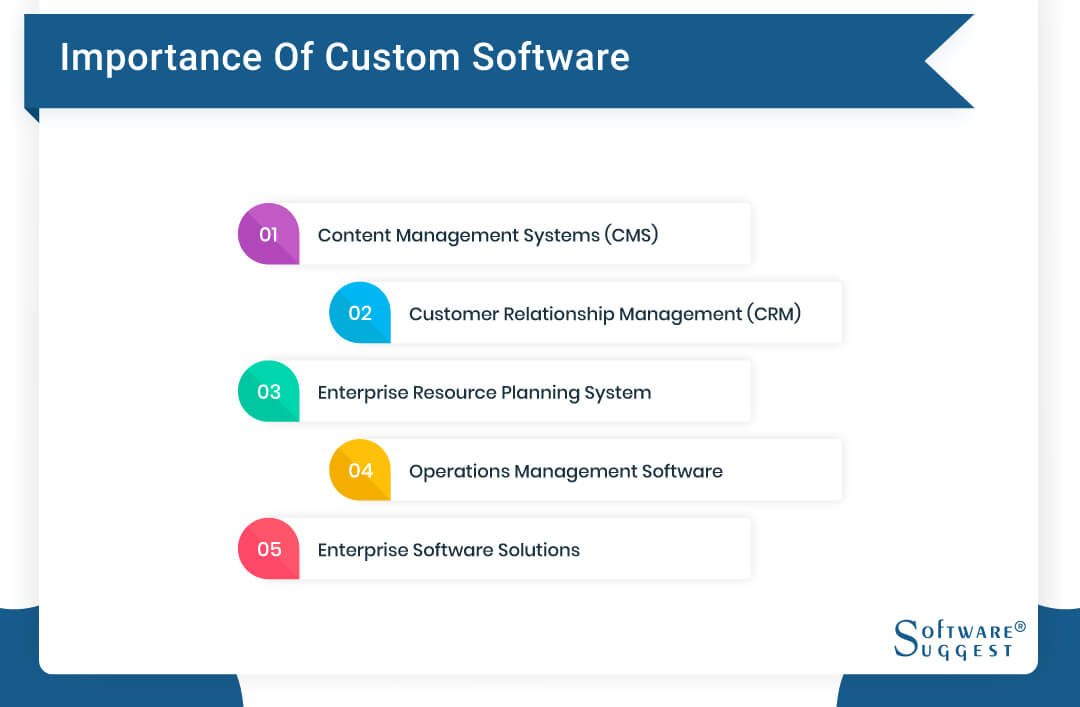The width and height of the screenshot is (1080, 707).
Task: Toggle the Operations Management Software entry
Action: pos(566,470)
